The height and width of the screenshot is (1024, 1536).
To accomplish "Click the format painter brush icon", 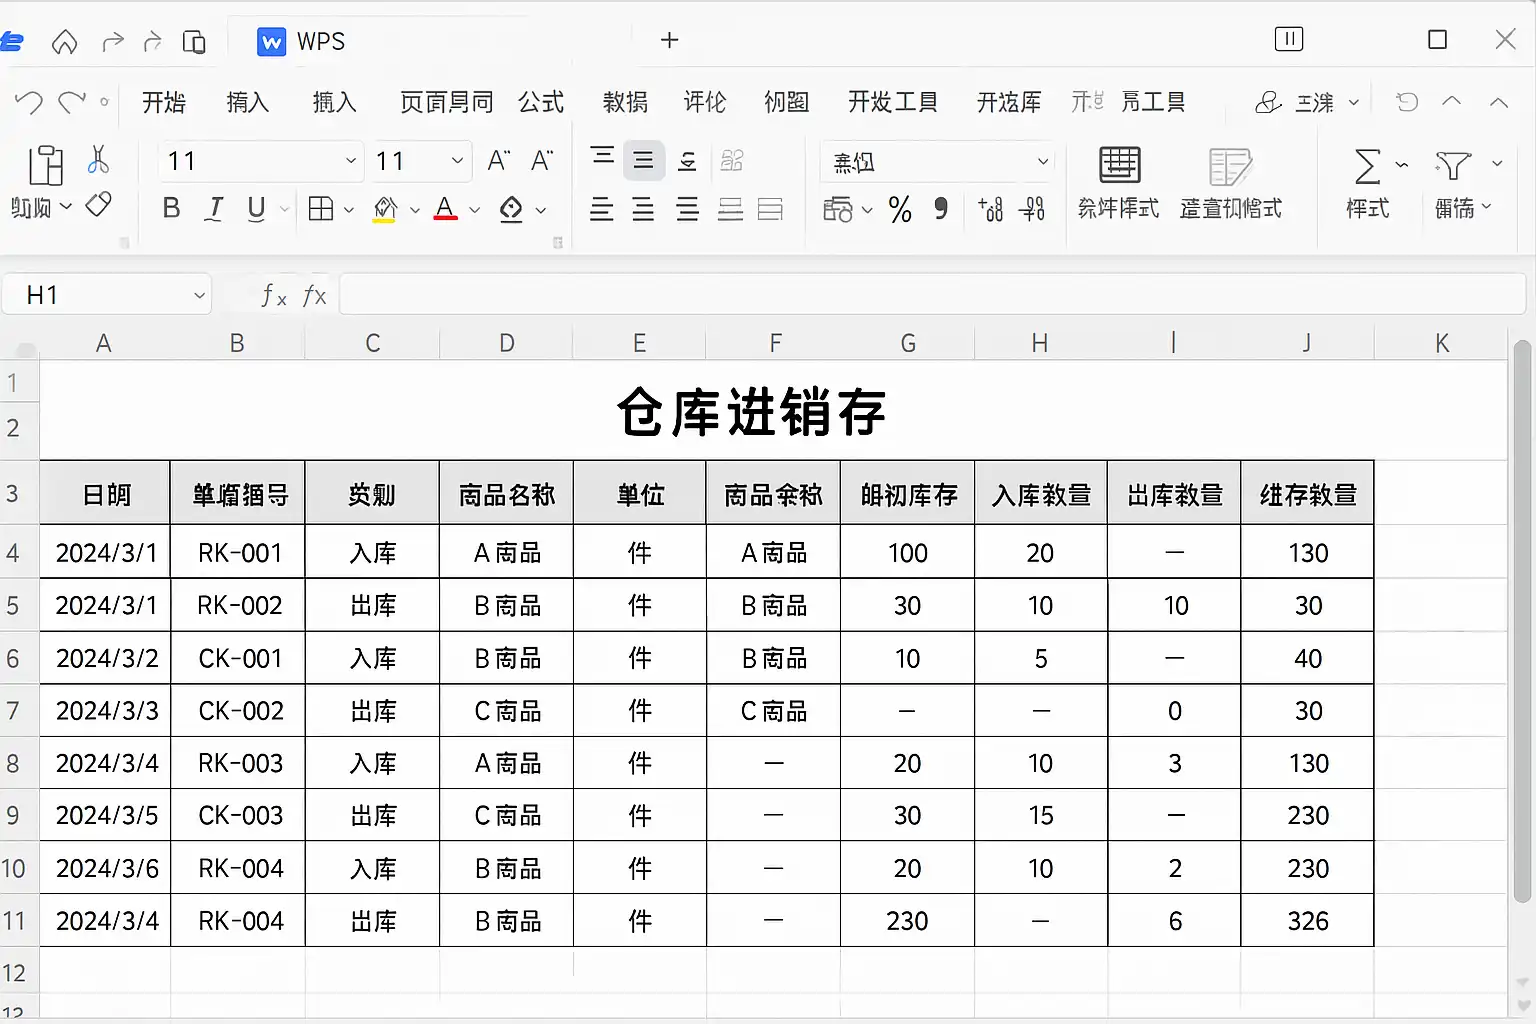I will [98, 206].
